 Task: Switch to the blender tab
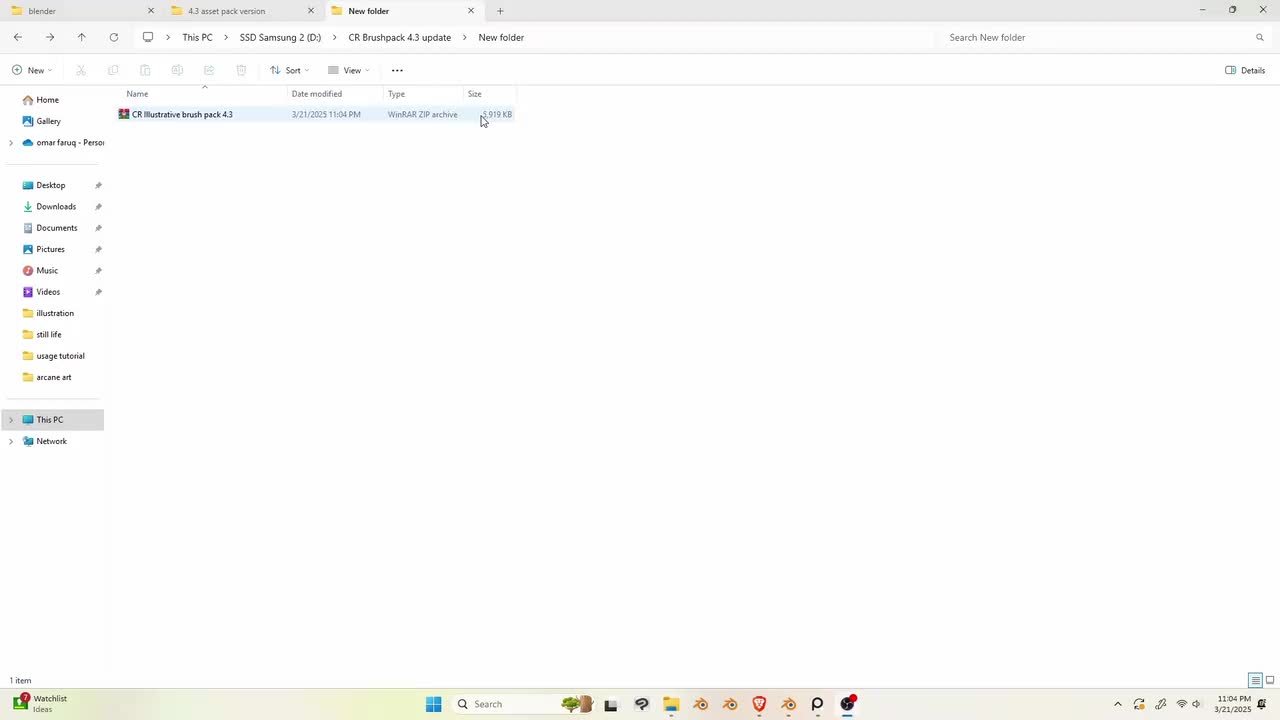pyautogui.click(x=80, y=11)
